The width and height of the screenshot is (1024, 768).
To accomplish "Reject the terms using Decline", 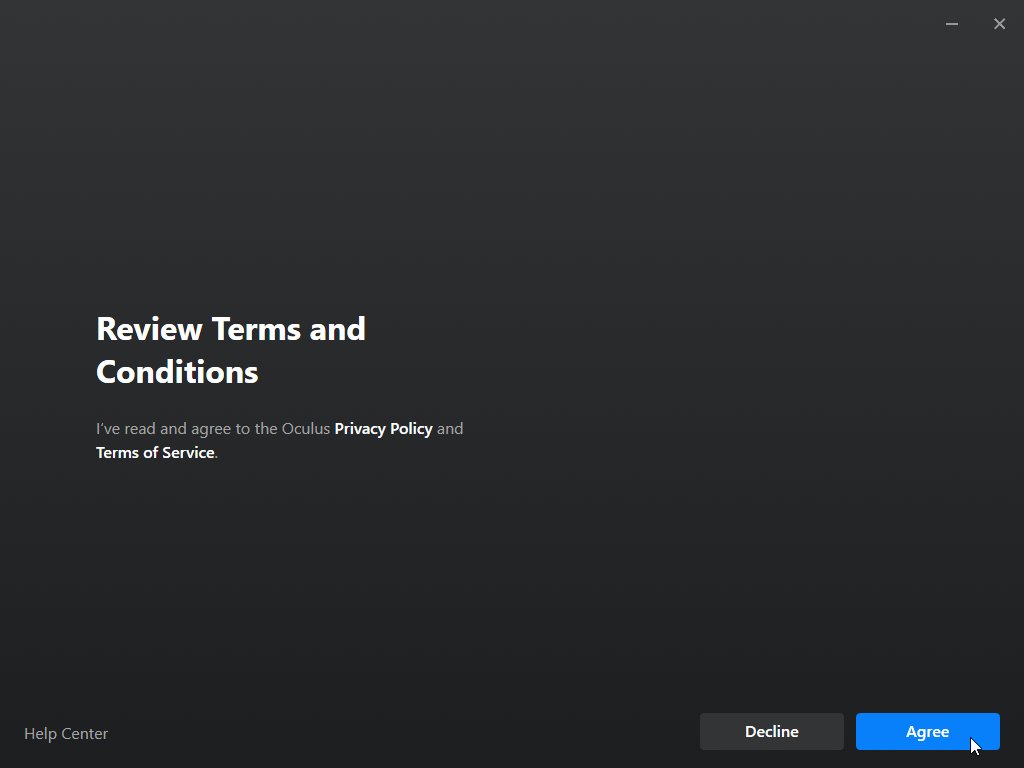I will 771,732.
